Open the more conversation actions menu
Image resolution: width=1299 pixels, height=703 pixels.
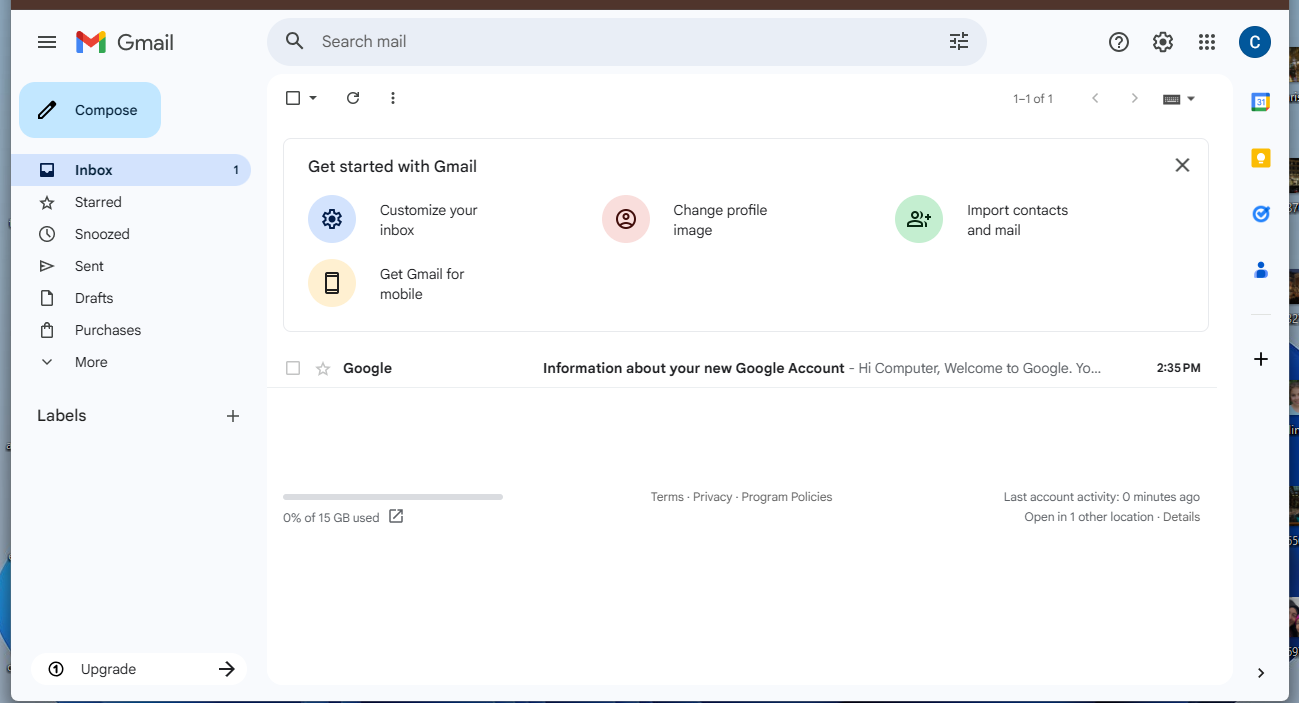[392, 98]
